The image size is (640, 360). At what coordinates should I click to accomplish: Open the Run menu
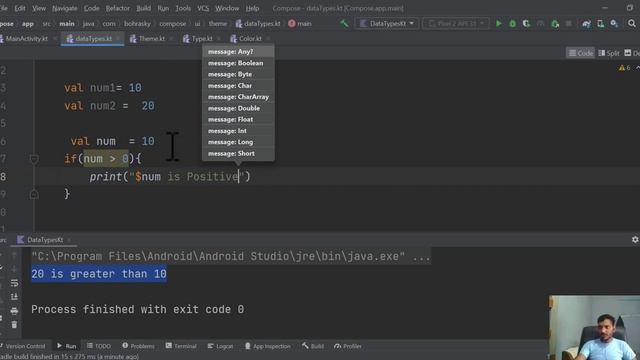point(163,8)
